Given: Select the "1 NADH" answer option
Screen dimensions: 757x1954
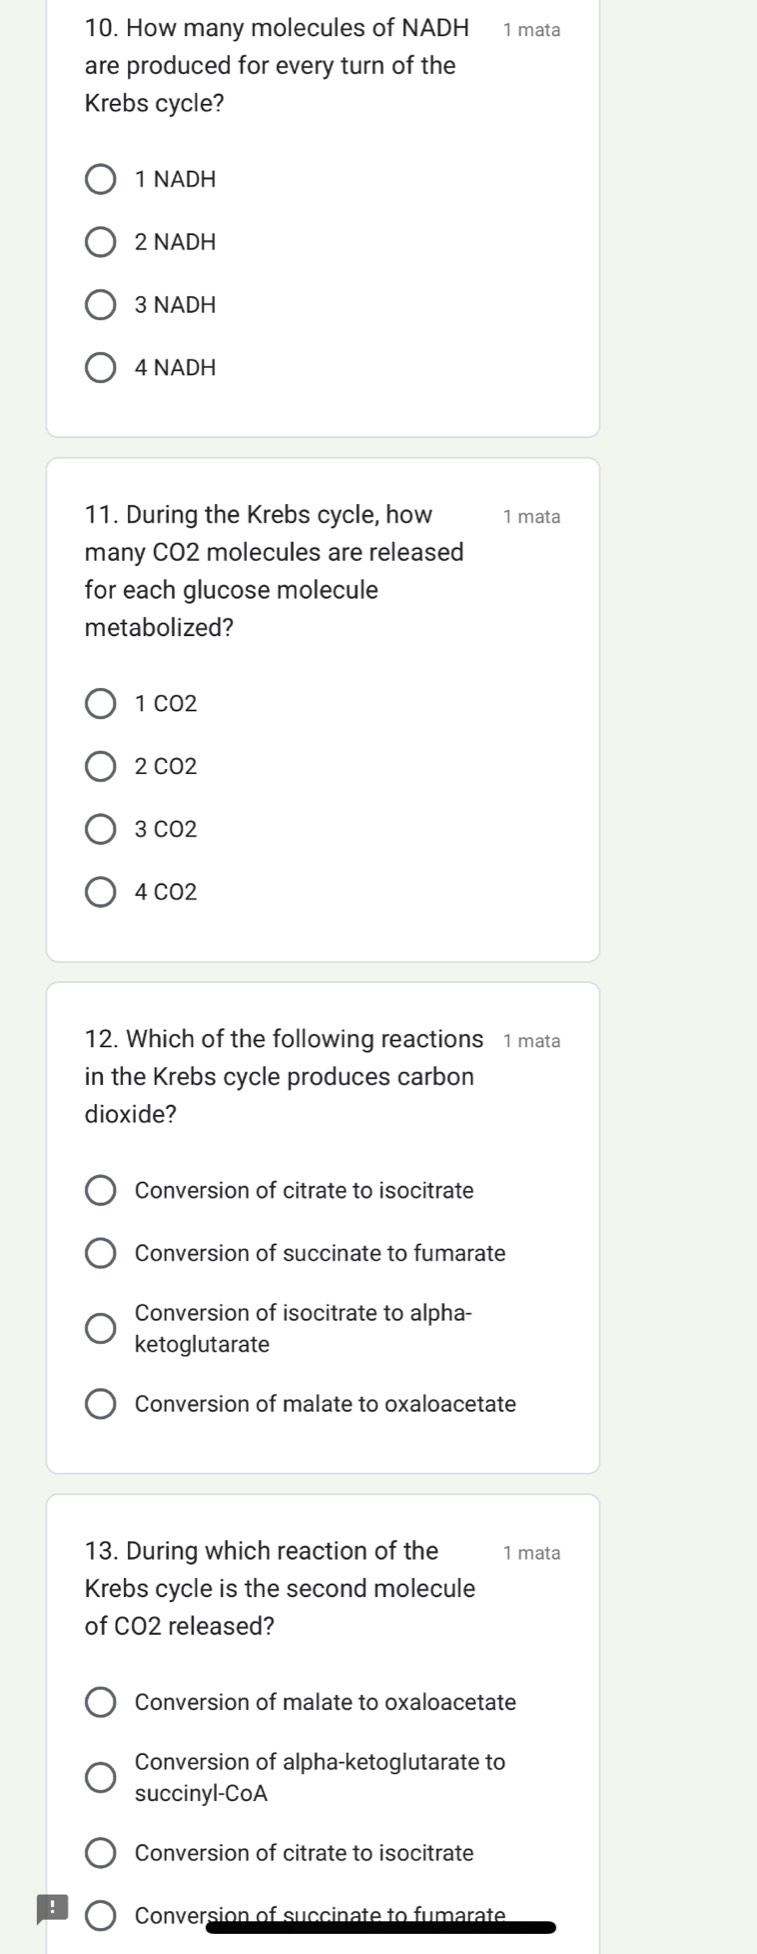Looking at the screenshot, I should tap(100, 179).
